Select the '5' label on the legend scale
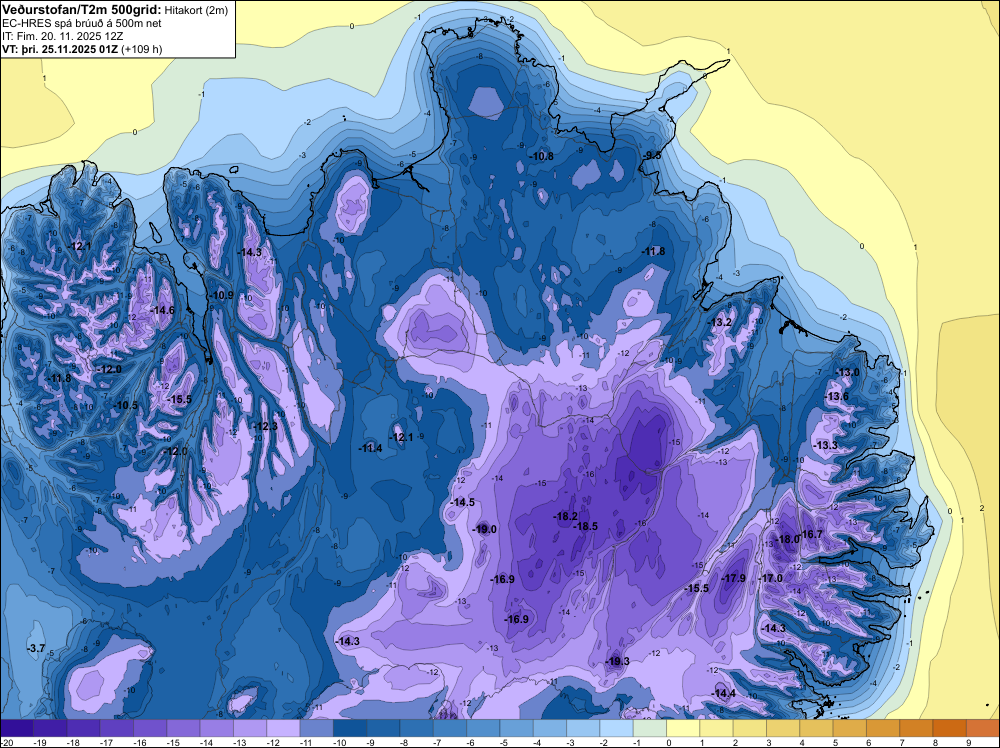This screenshot has width=1000, height=748. tap(834, 743)
